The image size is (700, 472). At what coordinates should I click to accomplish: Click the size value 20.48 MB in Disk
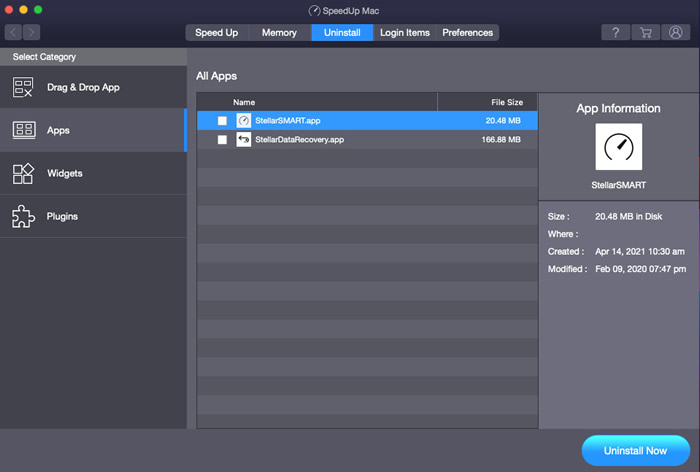point(629,217)
